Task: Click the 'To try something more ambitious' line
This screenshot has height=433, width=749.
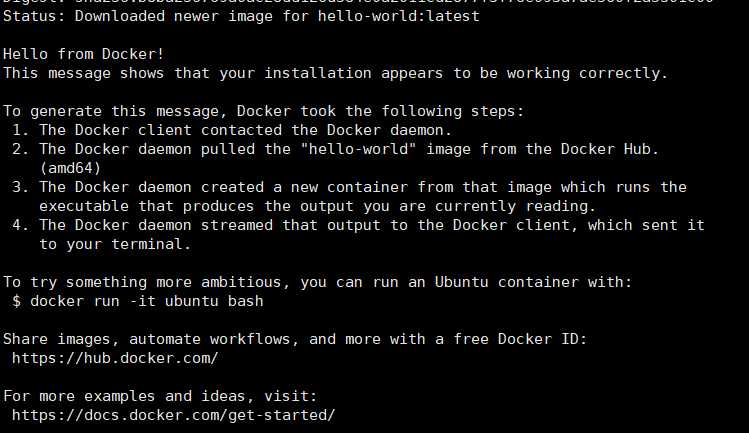Action: tap(318, 282)
